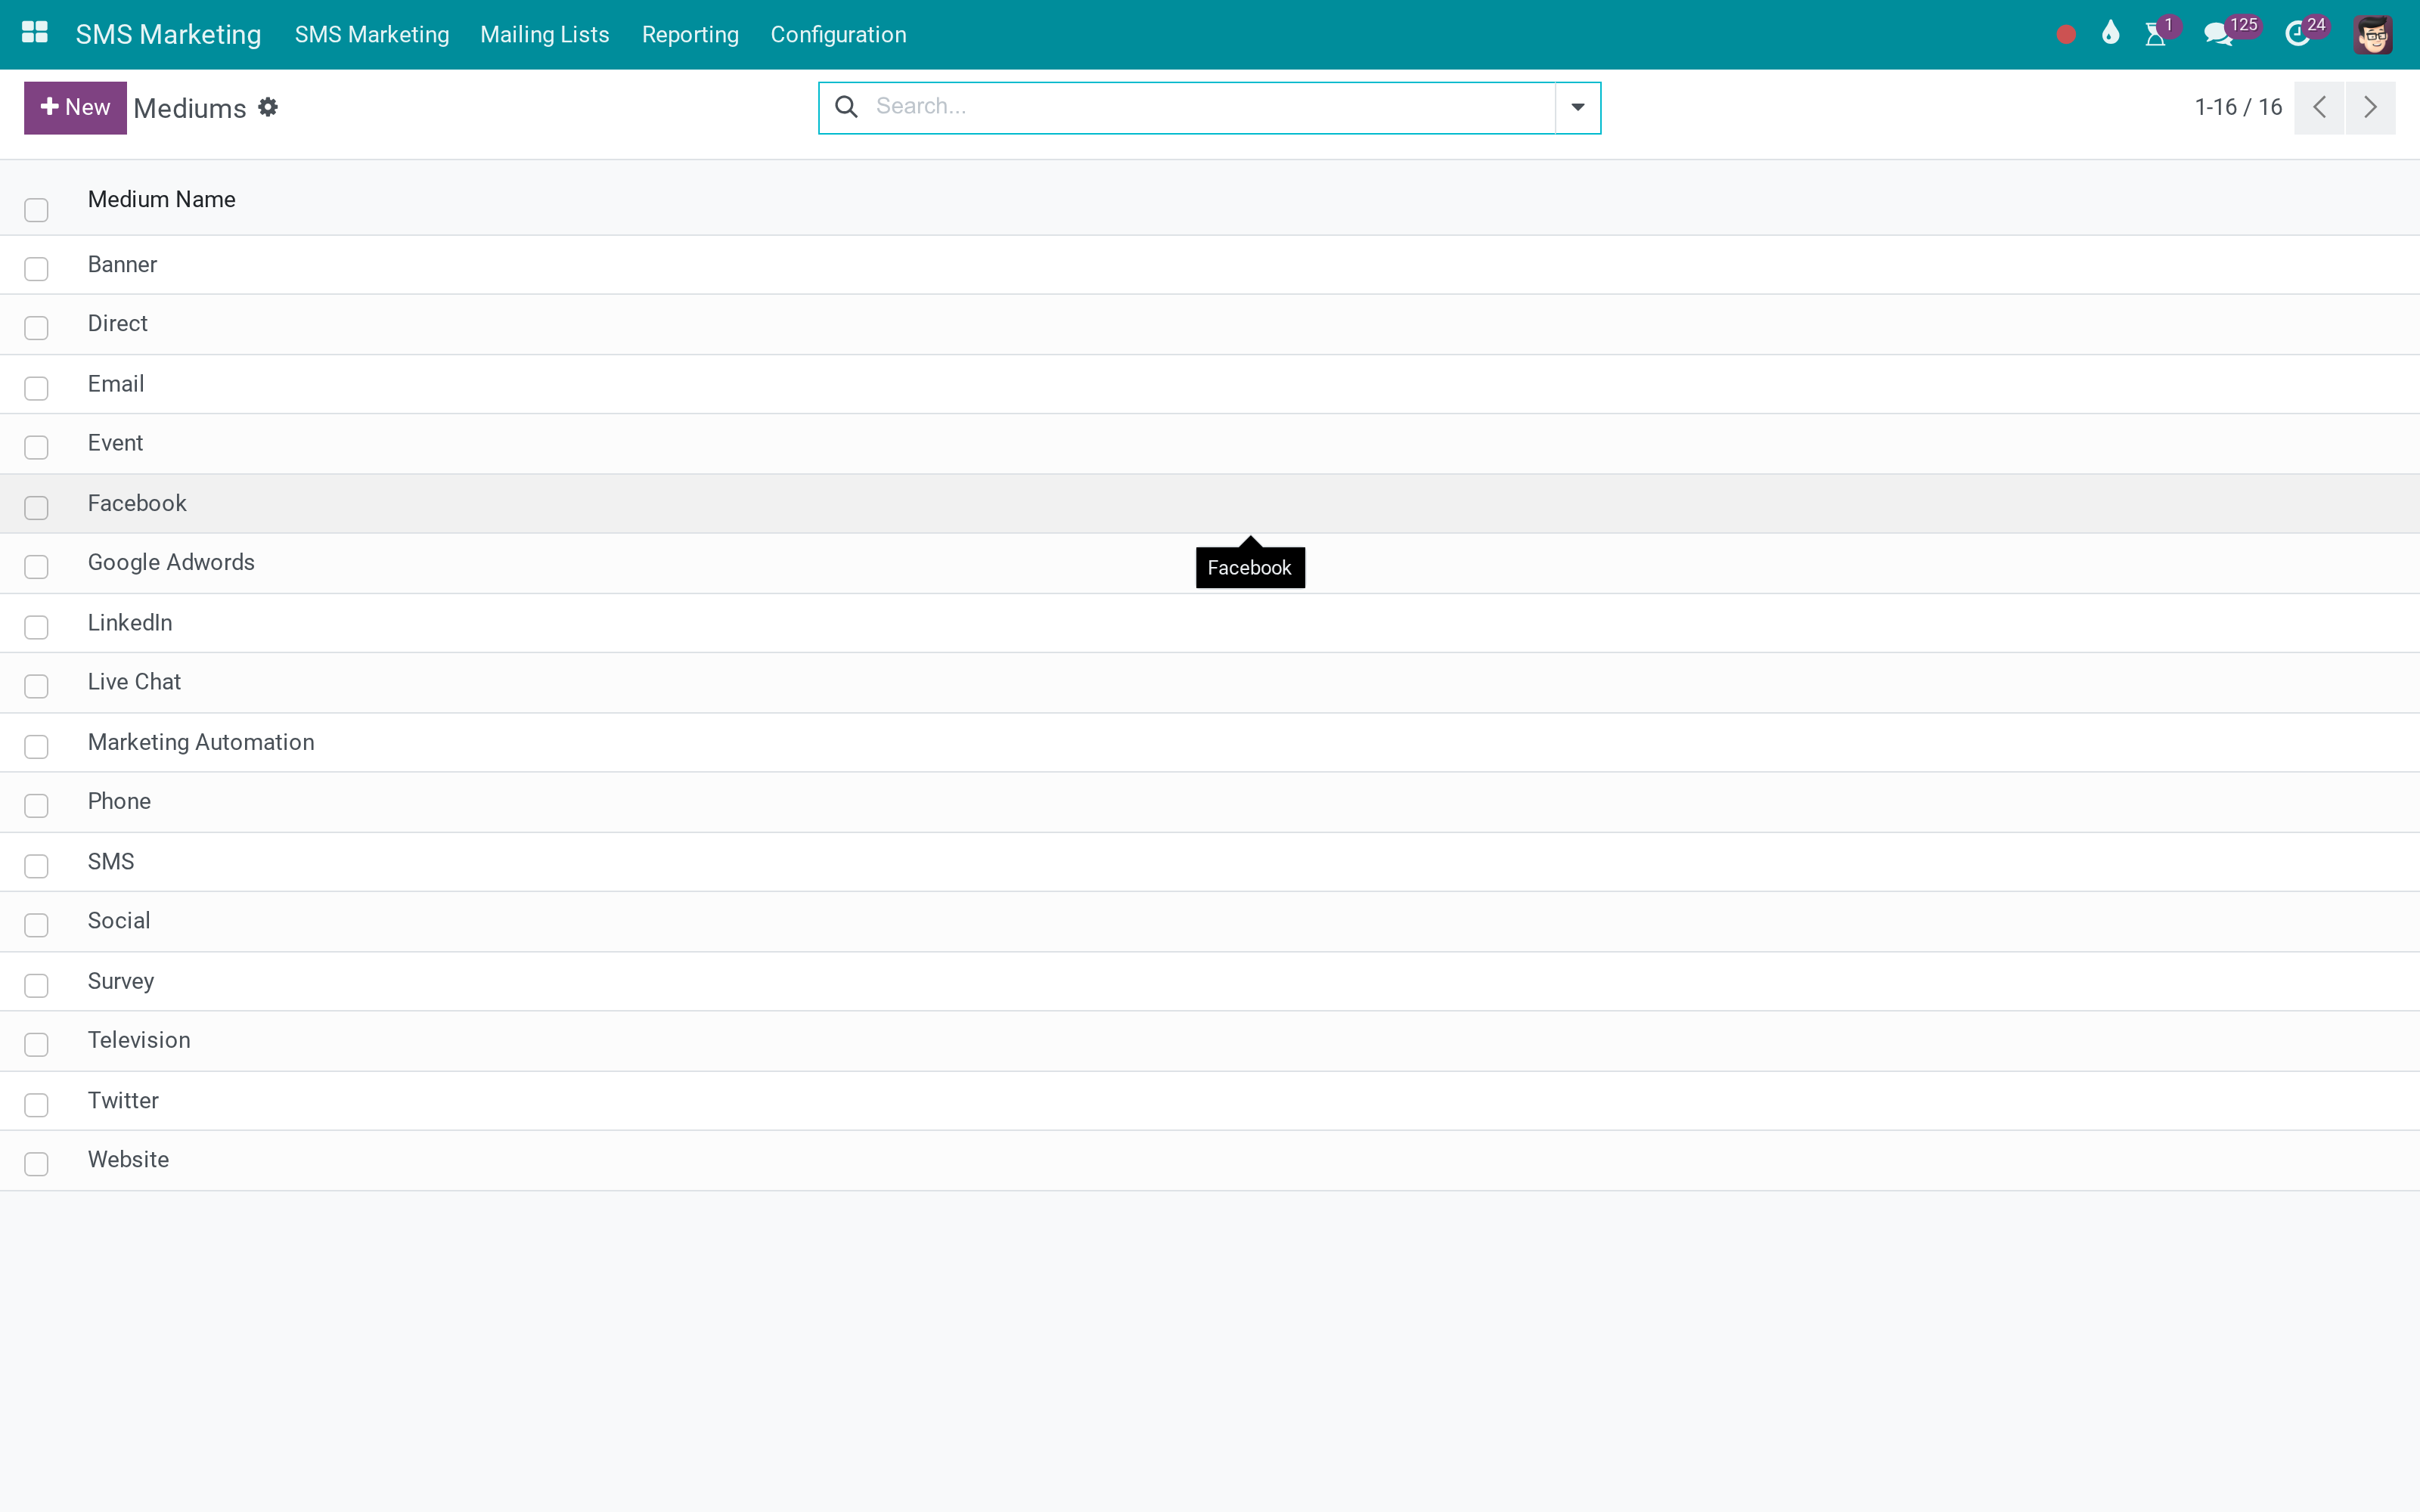Check the LinkedIn row checkbox
Screen dimensions: 2420x1512
(36, 627)
